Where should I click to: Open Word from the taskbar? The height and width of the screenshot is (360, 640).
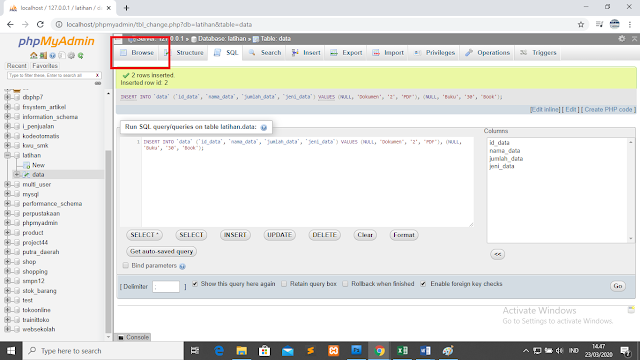[x=425, y=351]
